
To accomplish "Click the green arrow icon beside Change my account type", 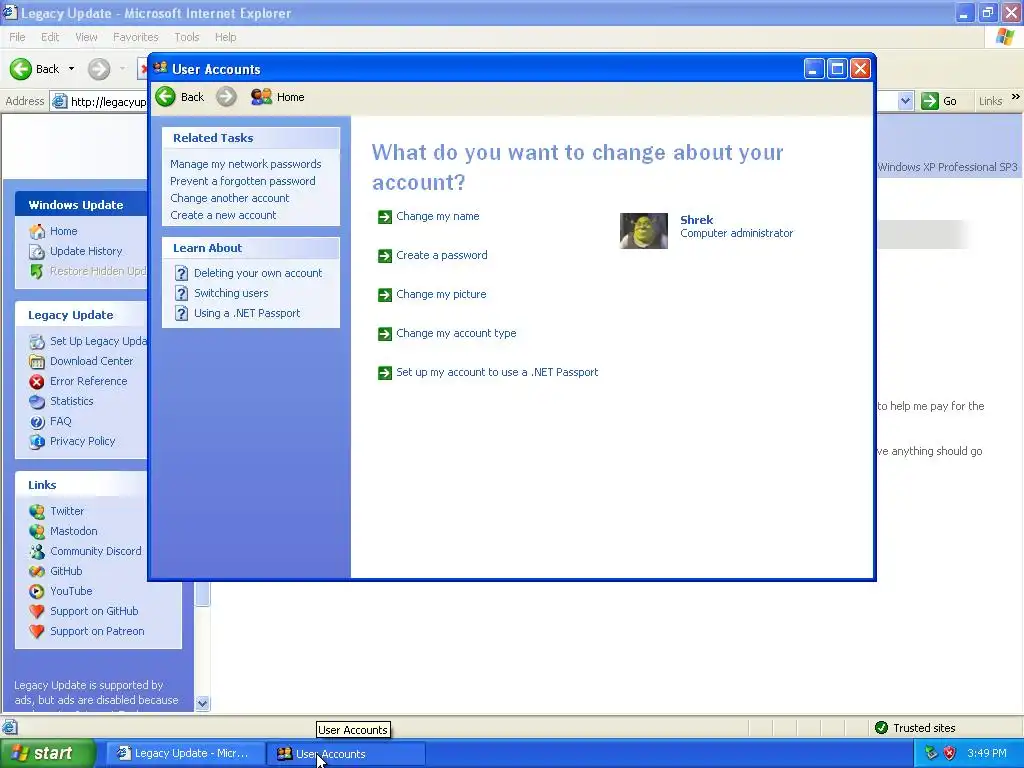I will [x=385, y=334].
